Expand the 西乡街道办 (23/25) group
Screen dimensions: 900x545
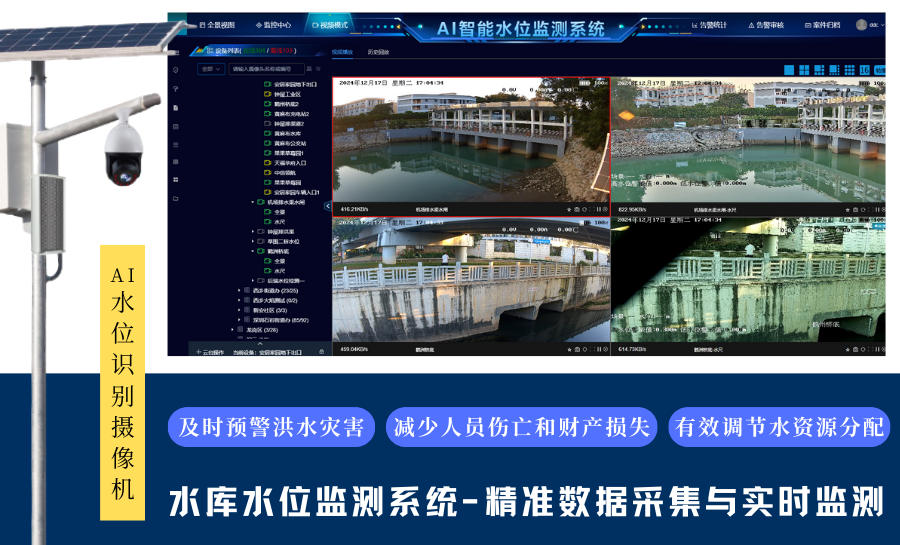[x=239, y=291]
